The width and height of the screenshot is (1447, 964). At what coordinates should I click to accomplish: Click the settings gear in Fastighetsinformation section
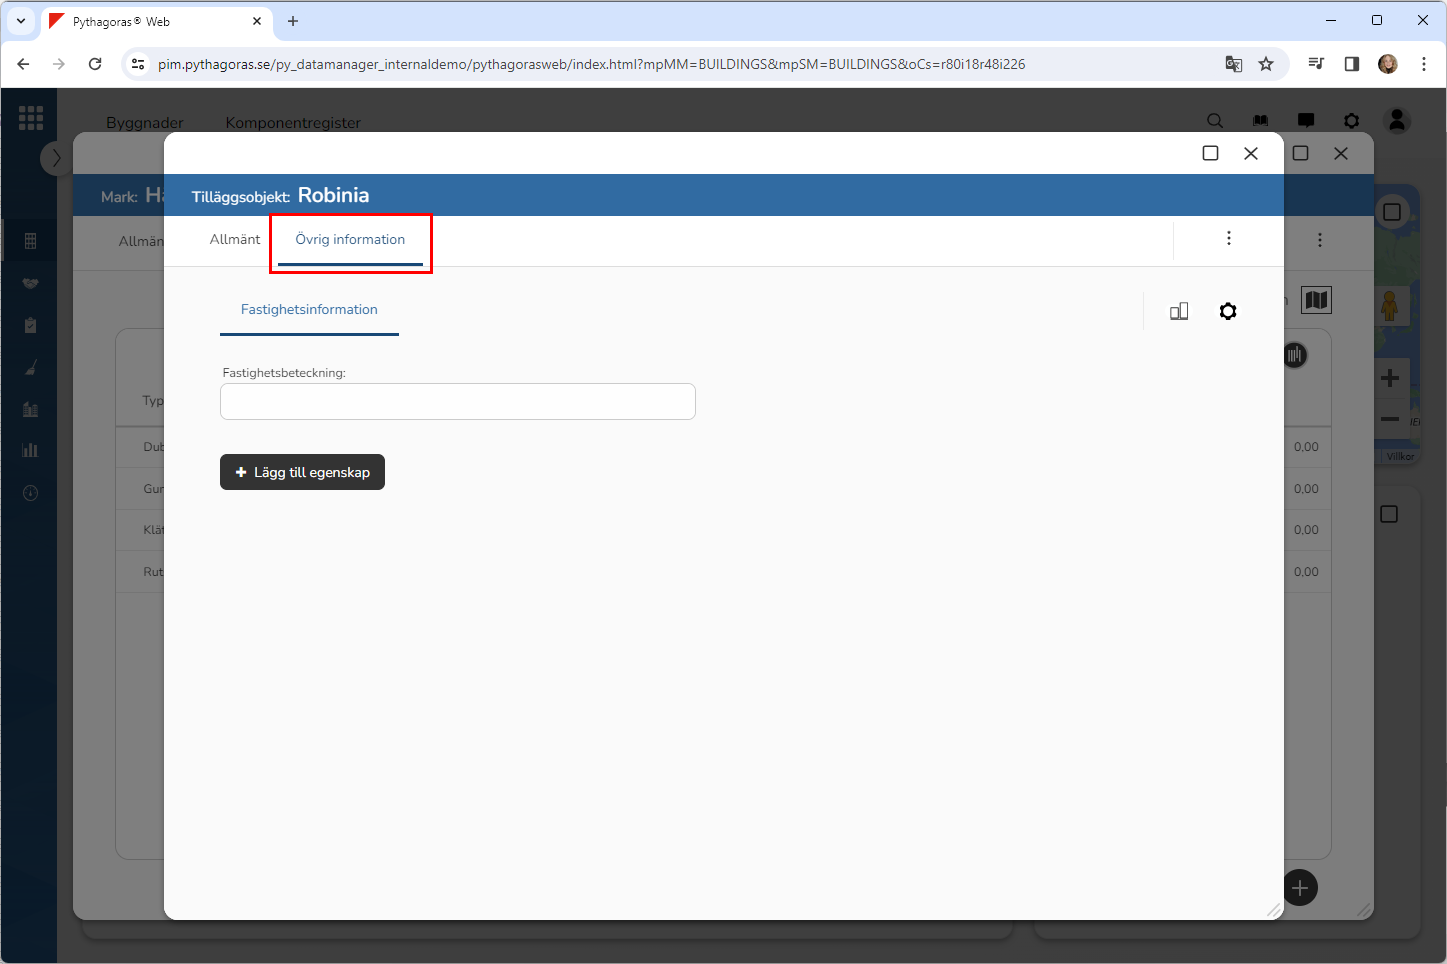click(1228, 311)
